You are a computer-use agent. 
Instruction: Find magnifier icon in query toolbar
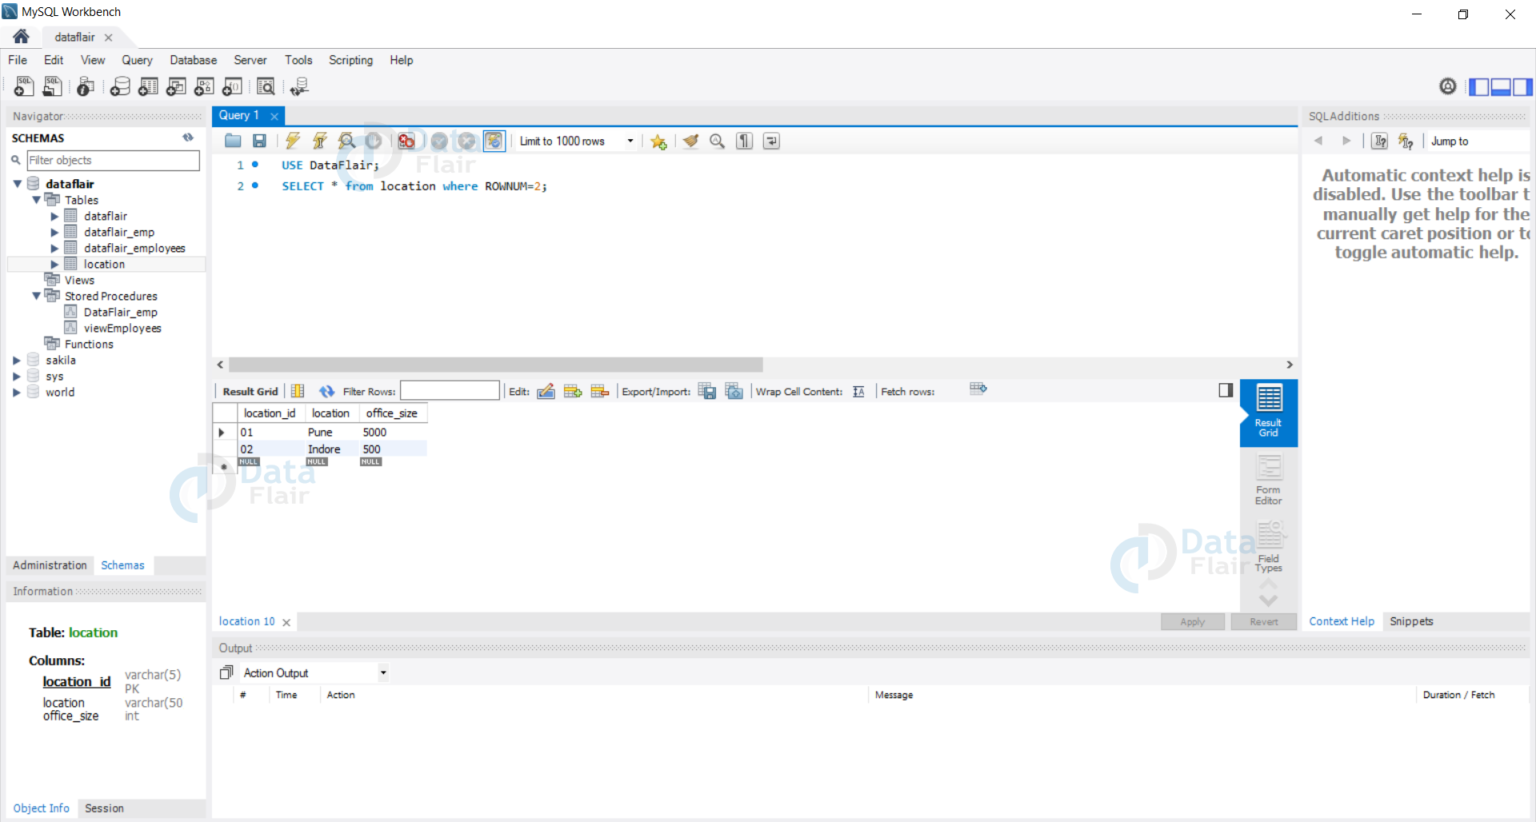(717, 141)
